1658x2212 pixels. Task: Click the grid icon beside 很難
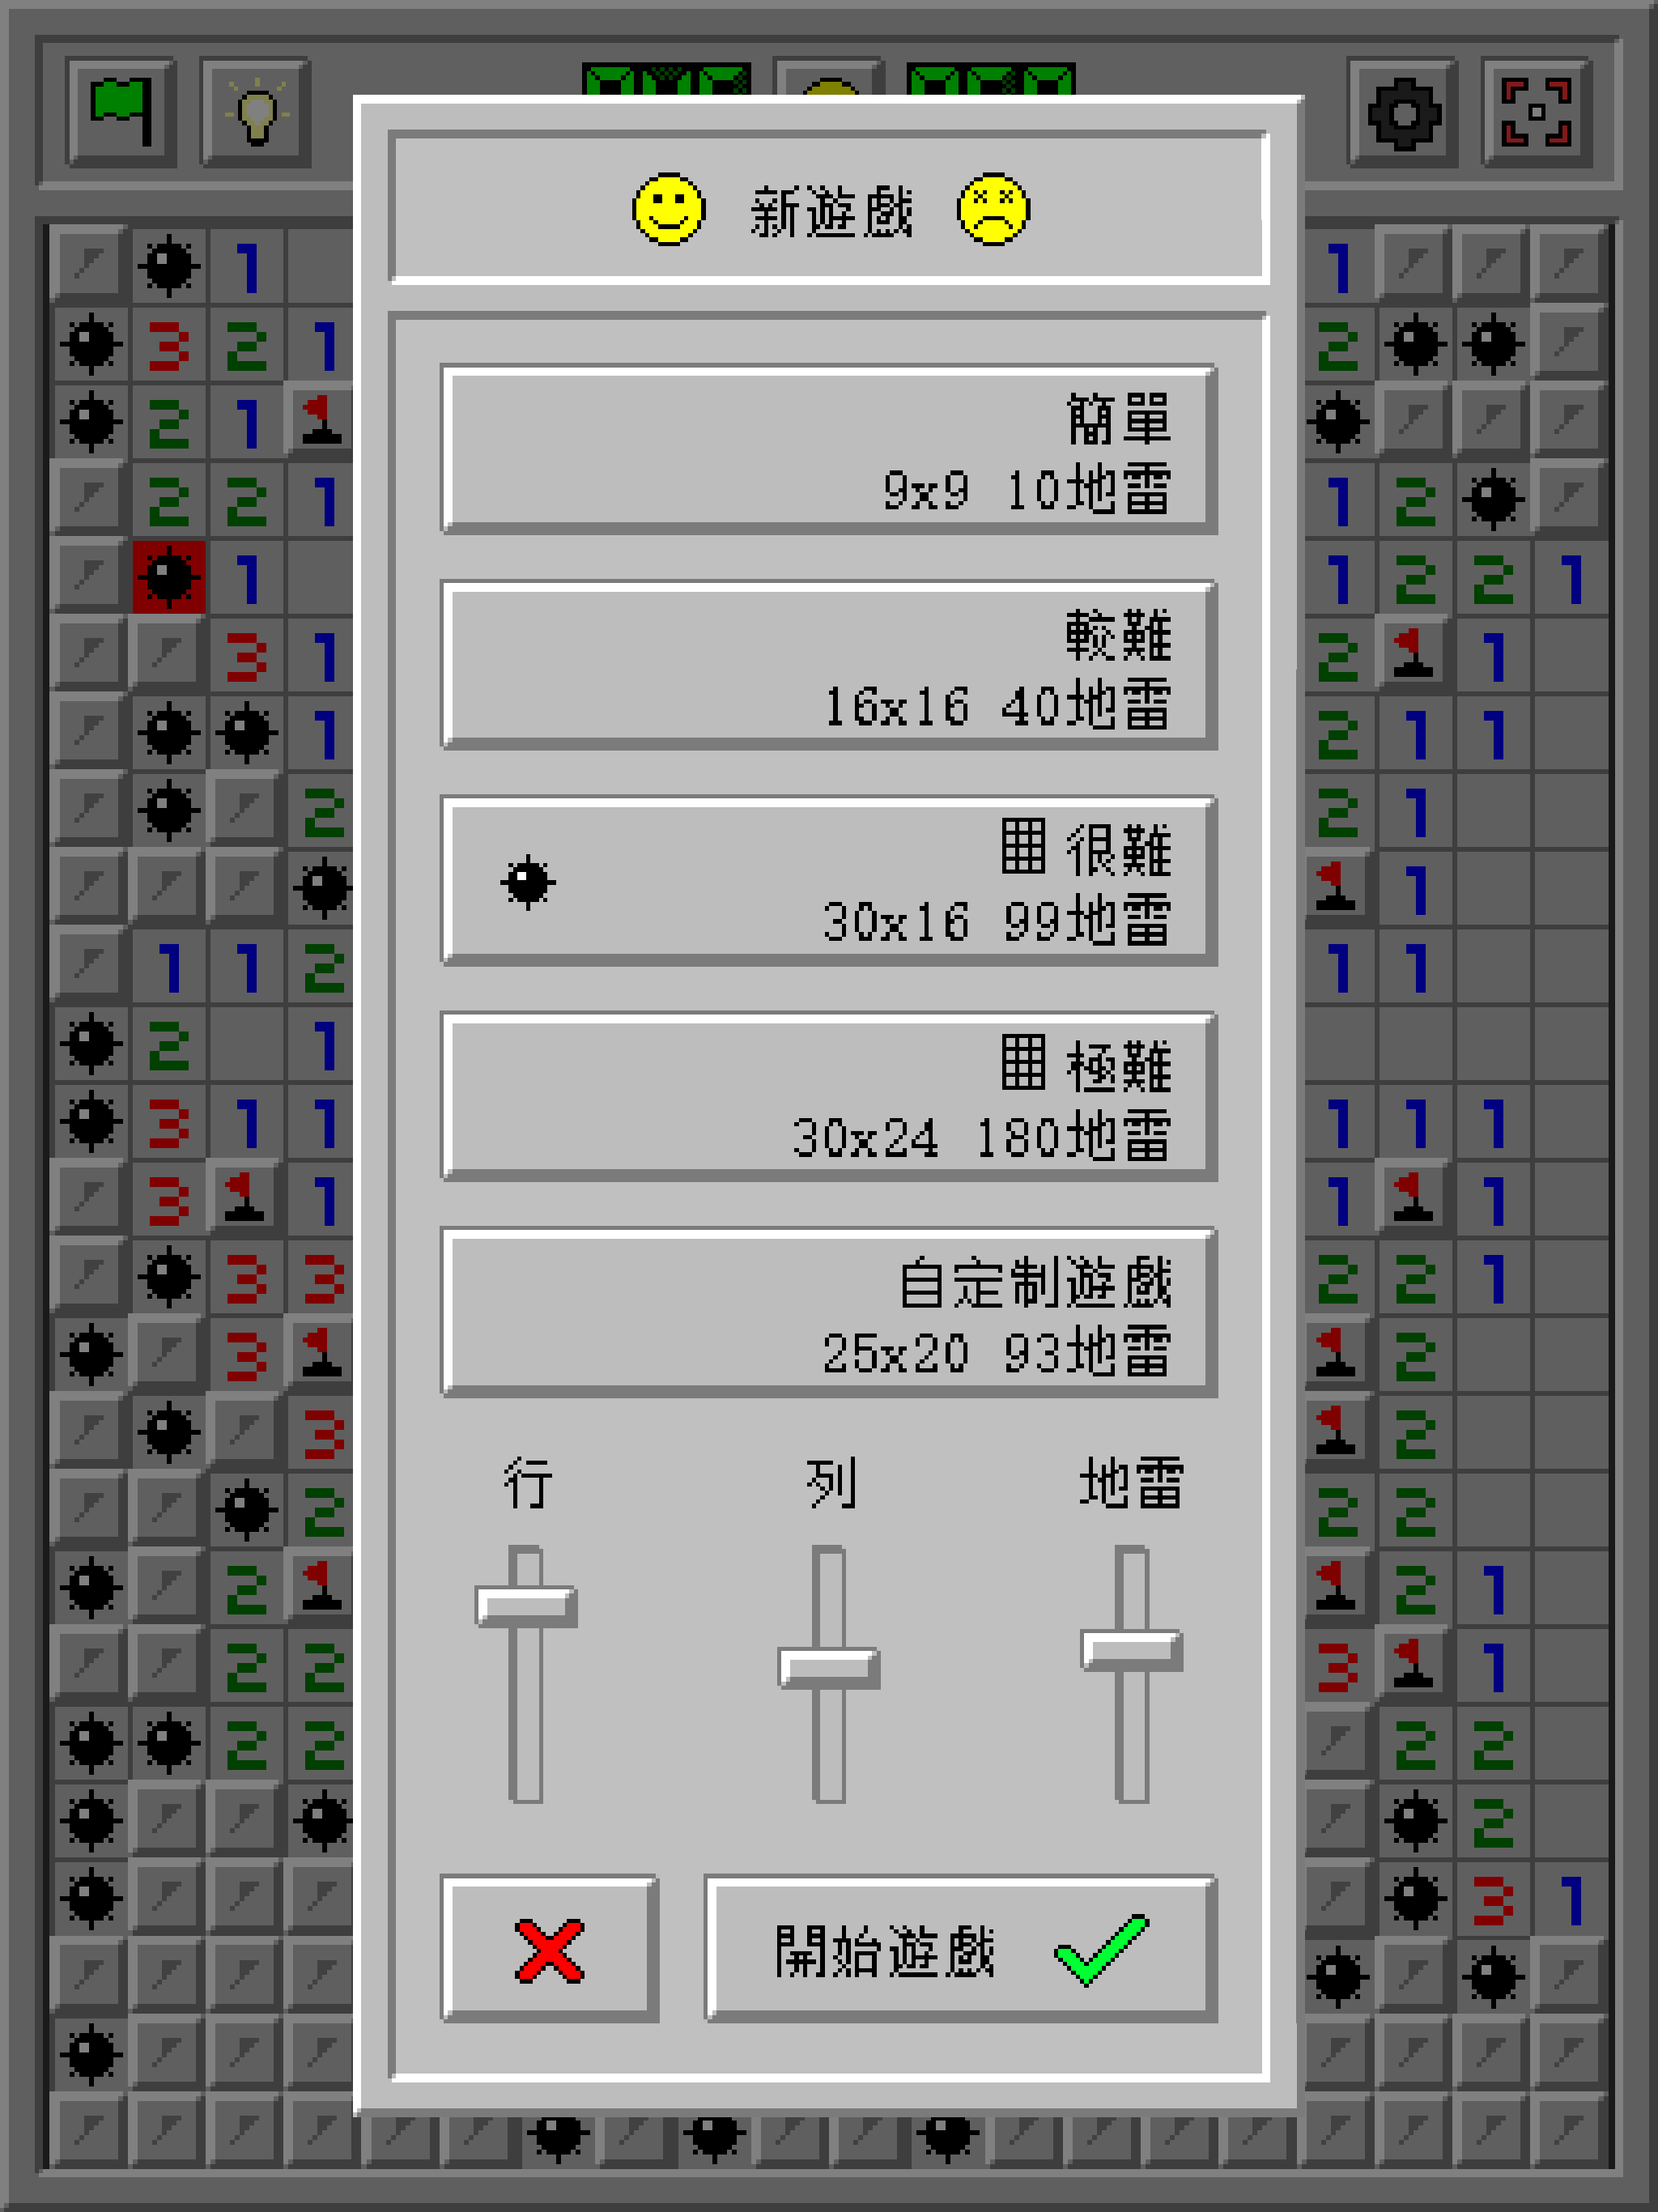coord(1024,846)
